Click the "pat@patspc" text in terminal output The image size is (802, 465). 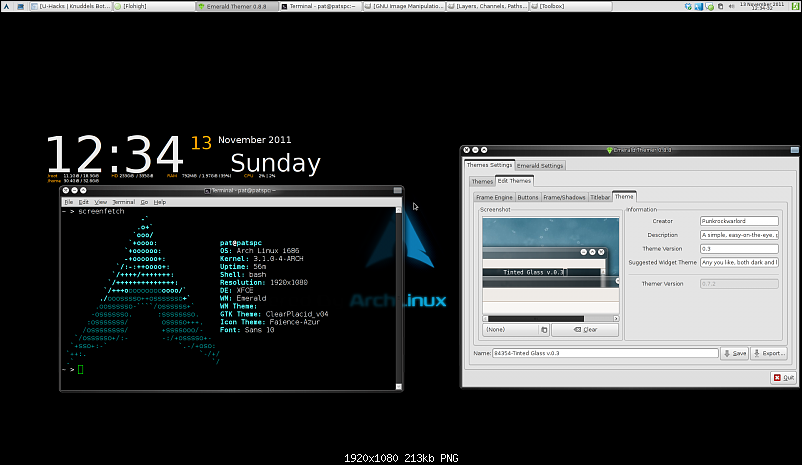[240, 243]
